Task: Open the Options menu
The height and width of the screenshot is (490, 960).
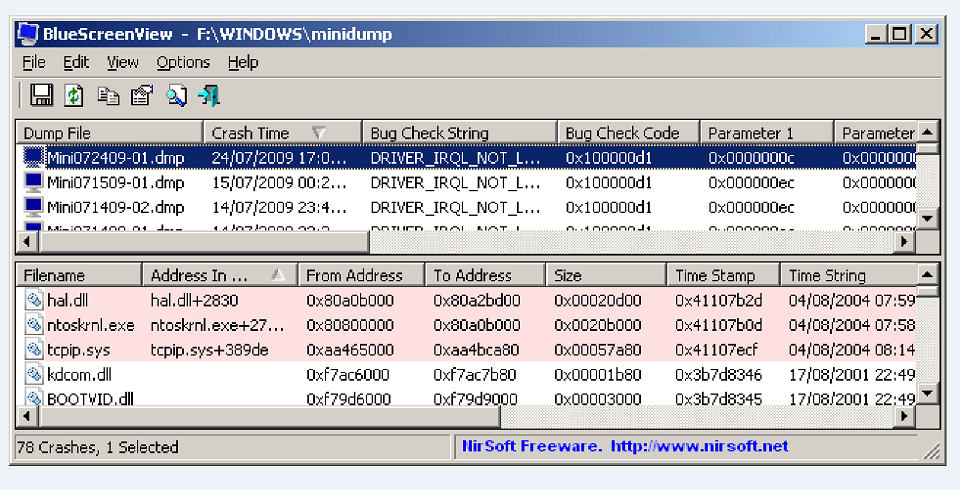Action: (x=183, y=62)
